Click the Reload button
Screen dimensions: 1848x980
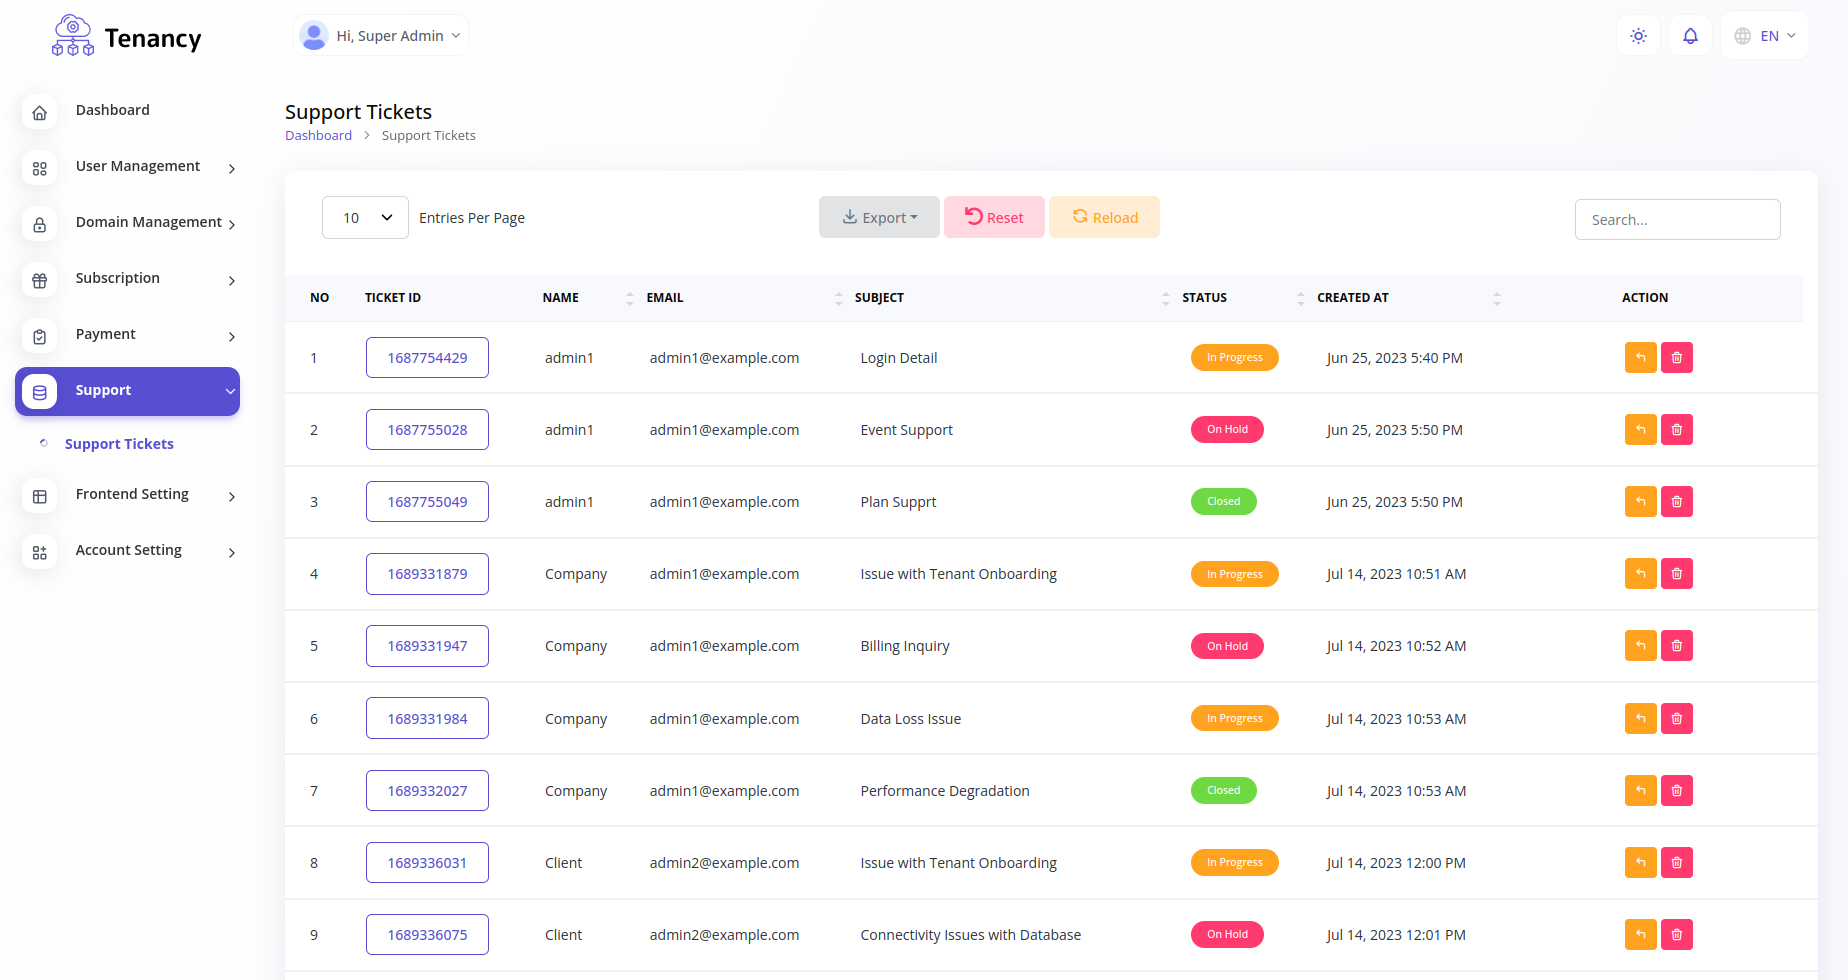point(1104,217)
